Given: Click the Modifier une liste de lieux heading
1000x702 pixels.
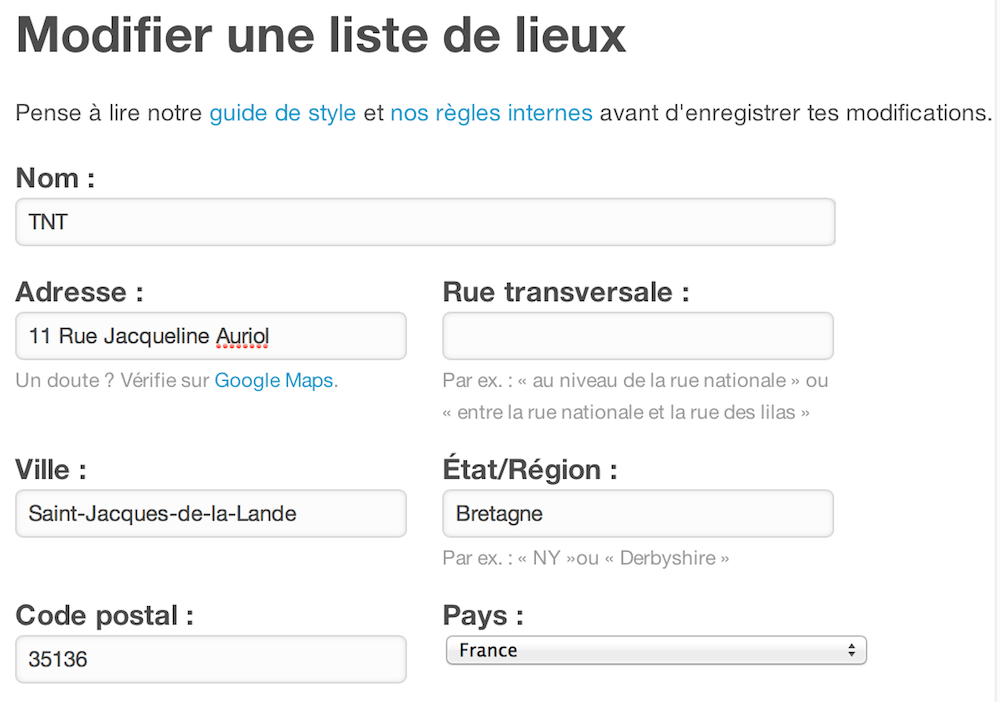Looking at the screenshot, I should [x=321, y=35].
